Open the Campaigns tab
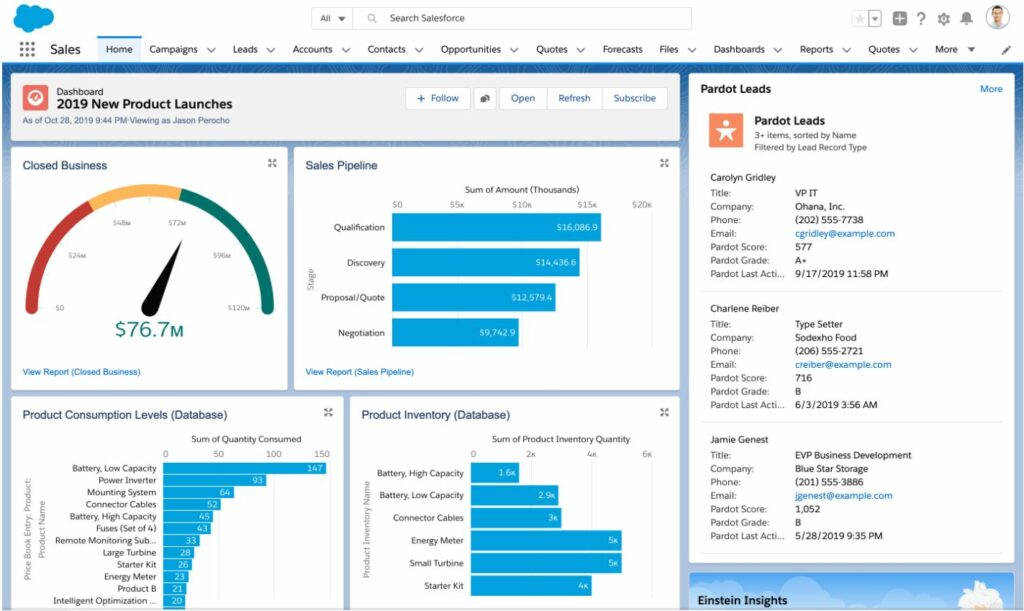 (173, 49)
